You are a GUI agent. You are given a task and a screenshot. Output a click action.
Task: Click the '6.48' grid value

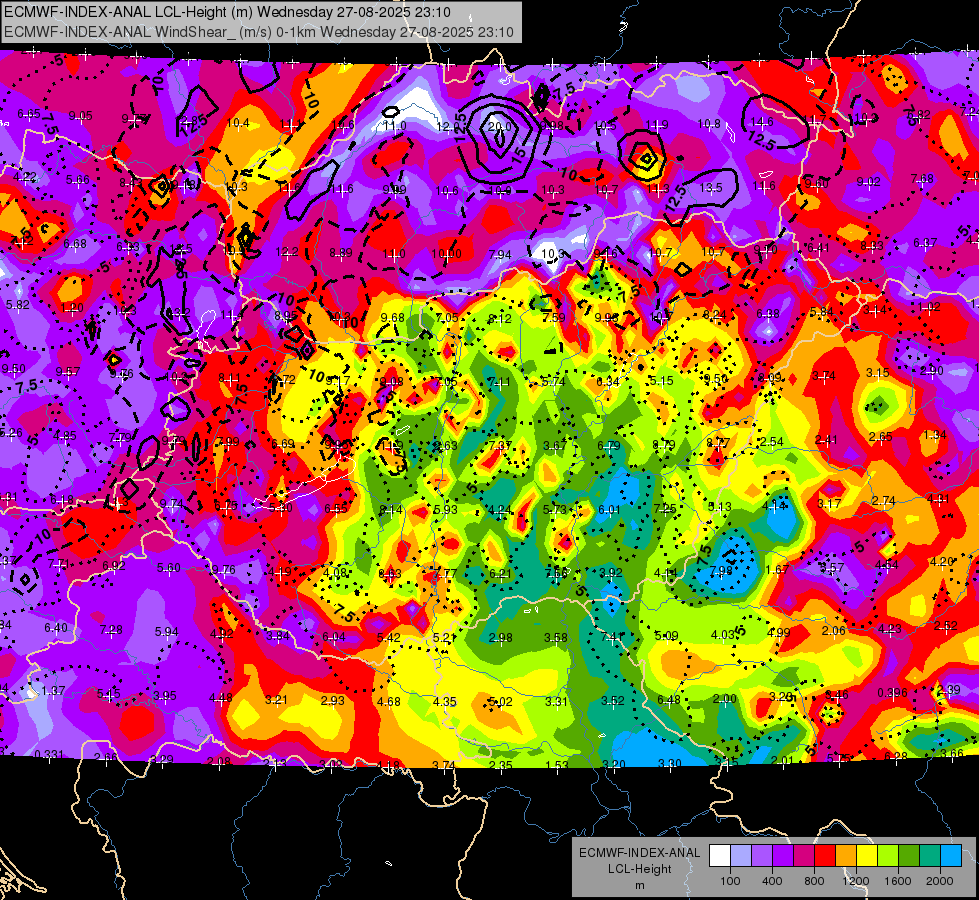click(x=669, y=699)
